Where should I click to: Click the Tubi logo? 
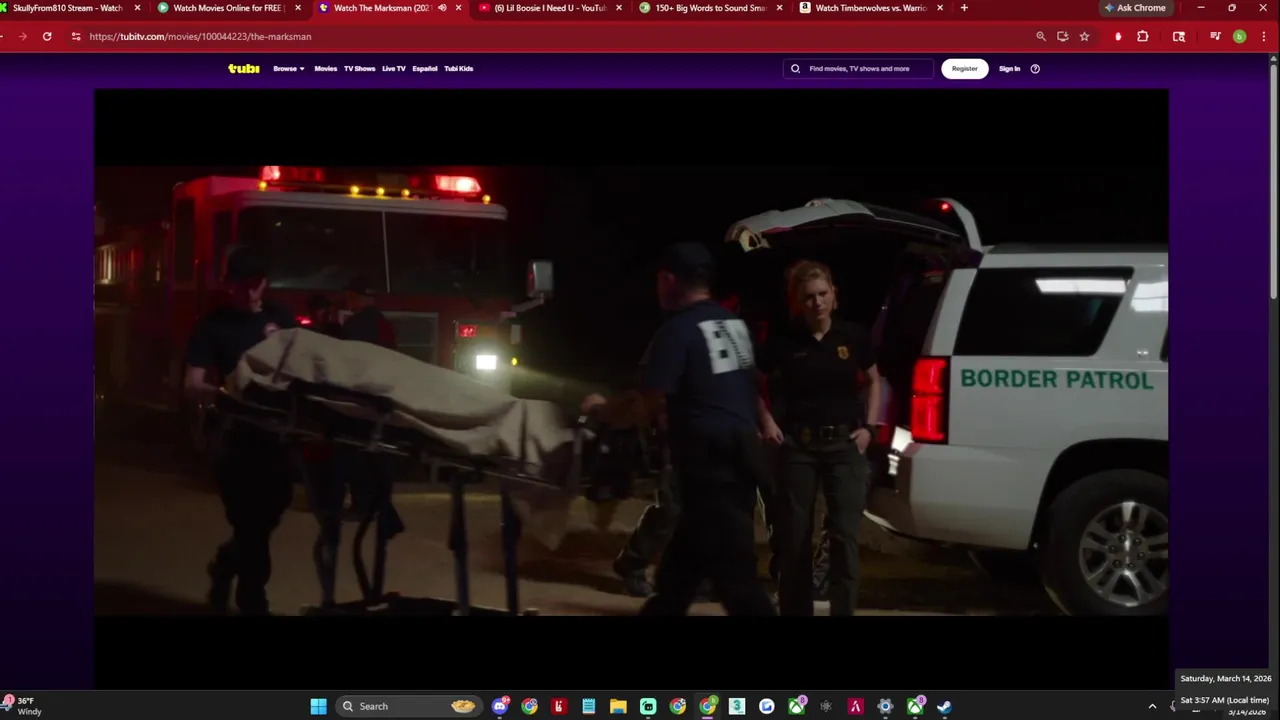click(x=243, y=69)
